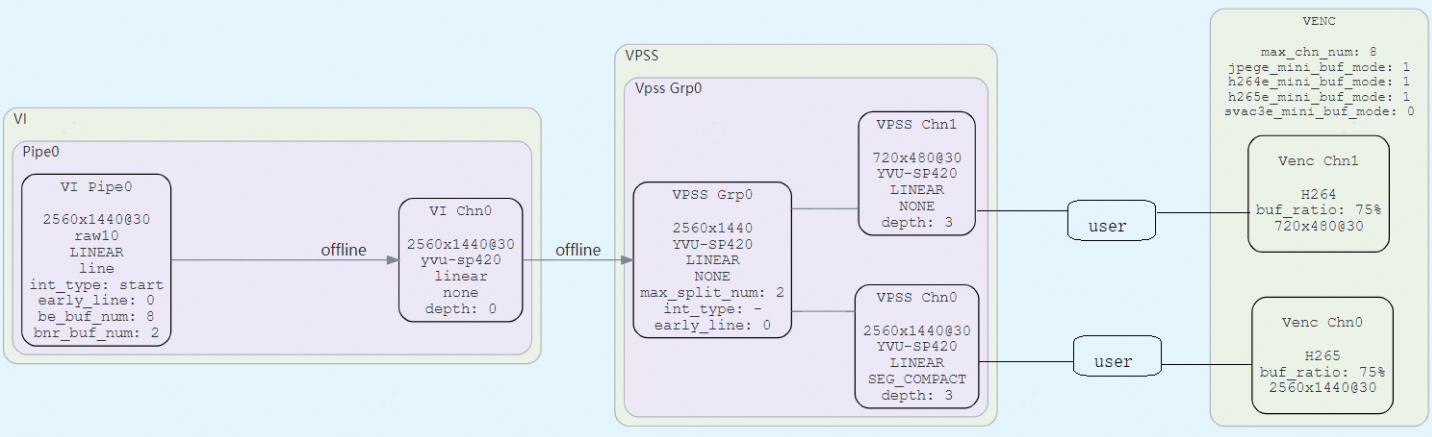The width and height of the screenshot is (1432, 437).
Task: Click early_line: 0 in VPSS Grp0
Action: (x=712, y=324)
